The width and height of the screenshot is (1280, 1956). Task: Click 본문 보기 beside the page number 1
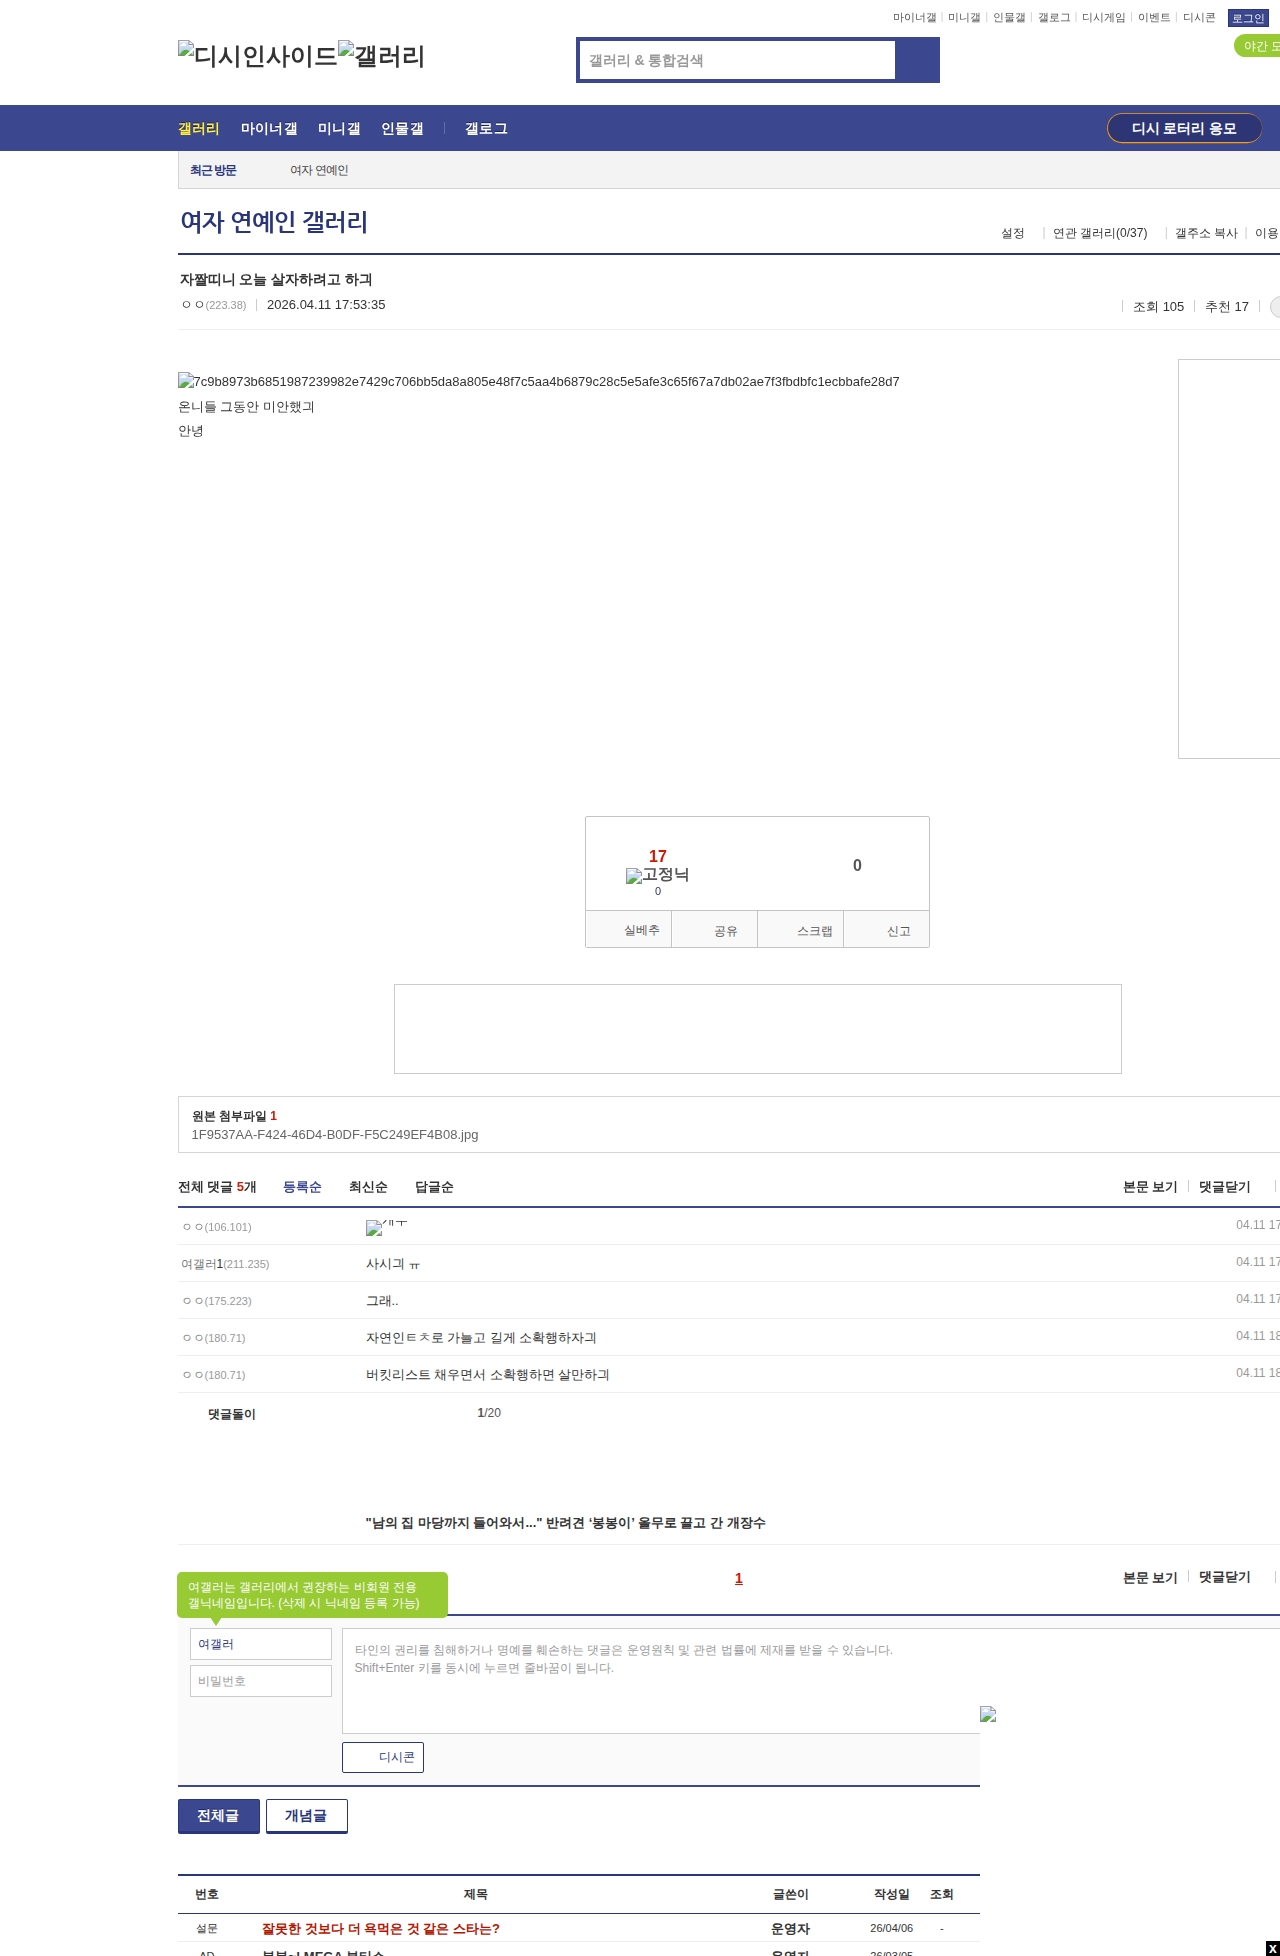point(1150,1577)
